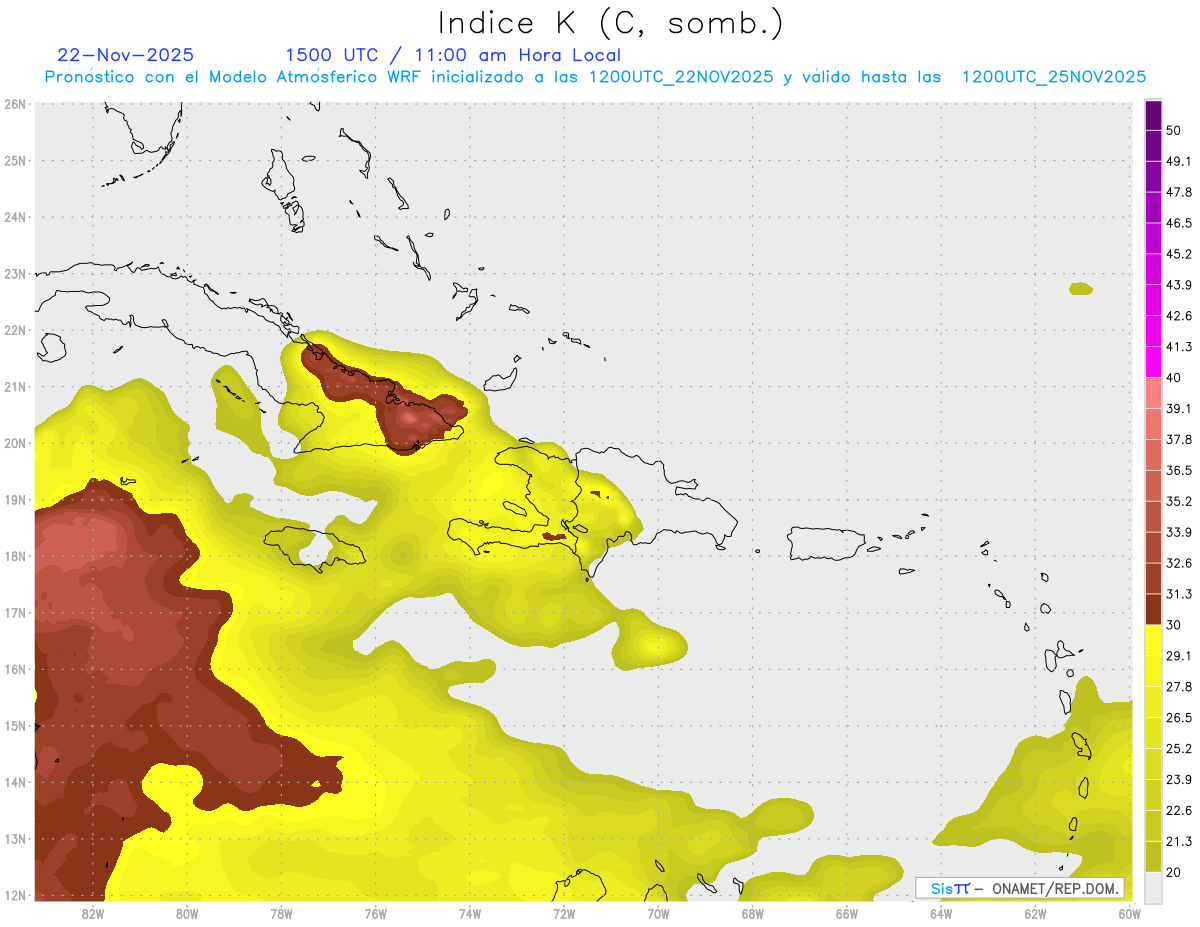This screenshot has height=927, width=1200.
Task: Click the colorbar value "33.9"
Action: tap(1178, 532)
